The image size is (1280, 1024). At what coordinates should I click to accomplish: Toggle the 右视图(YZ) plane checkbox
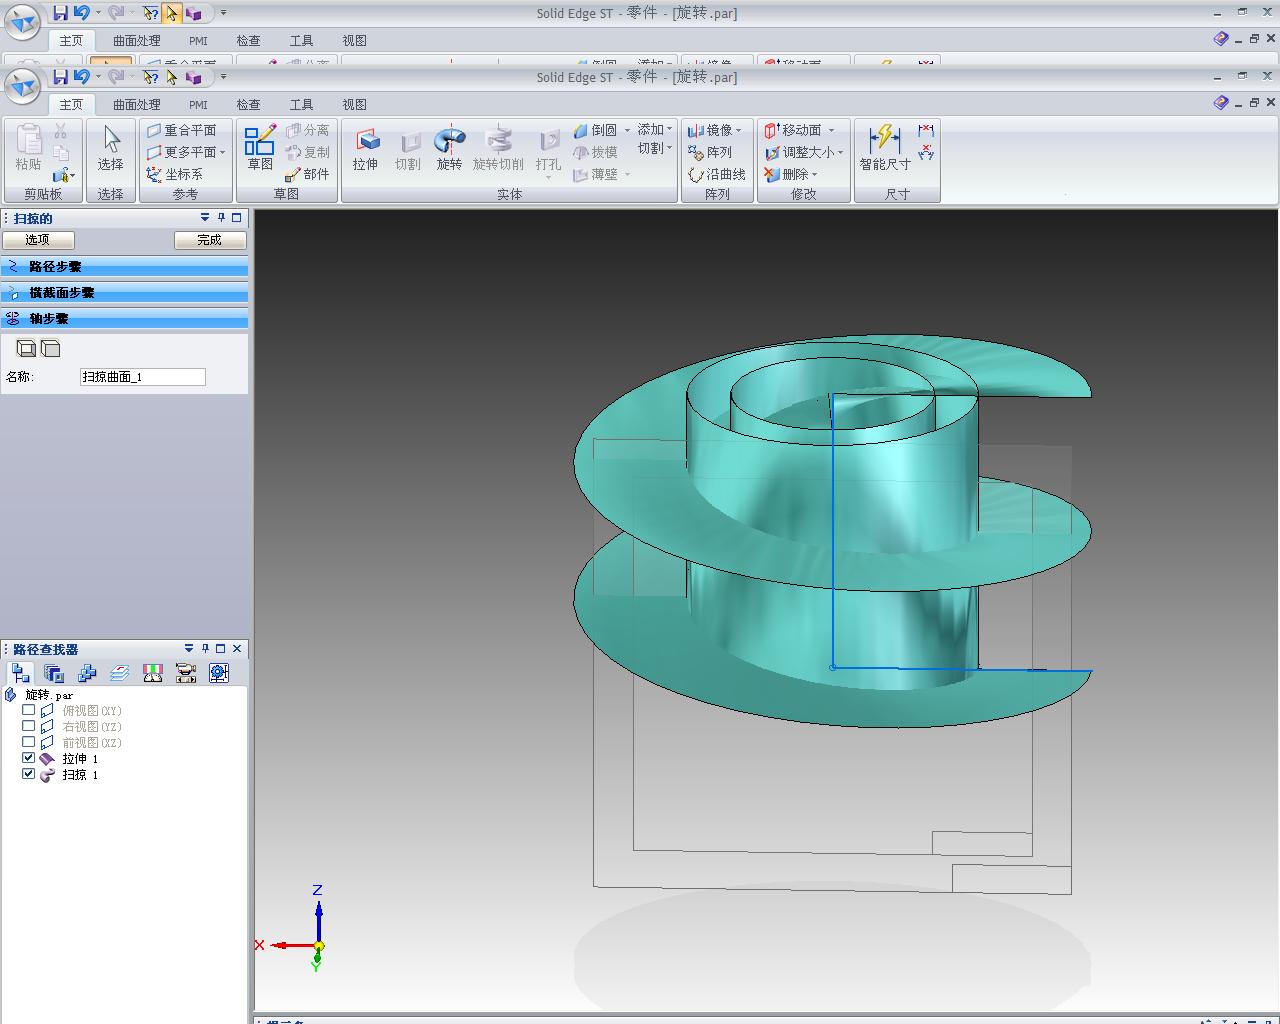(28, 726)
